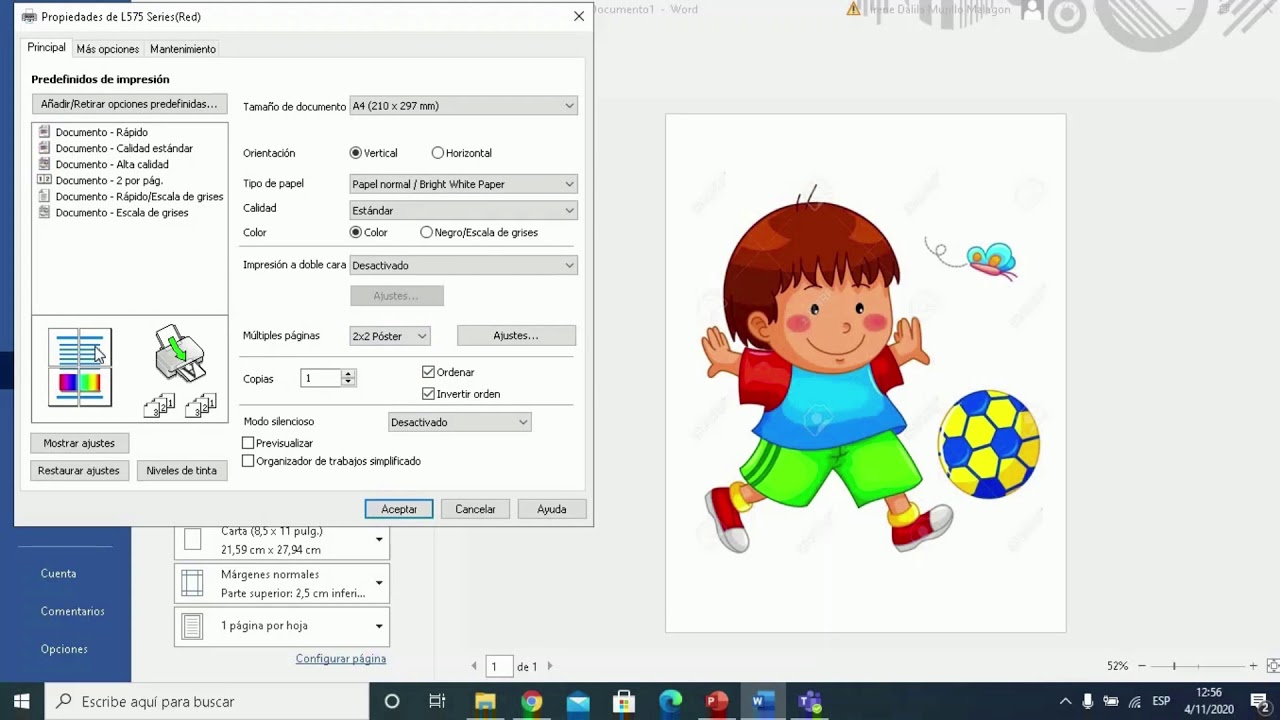Open the Calidad dropdown
Viewport: 1280px width, 720px height.
click(464, 210)
